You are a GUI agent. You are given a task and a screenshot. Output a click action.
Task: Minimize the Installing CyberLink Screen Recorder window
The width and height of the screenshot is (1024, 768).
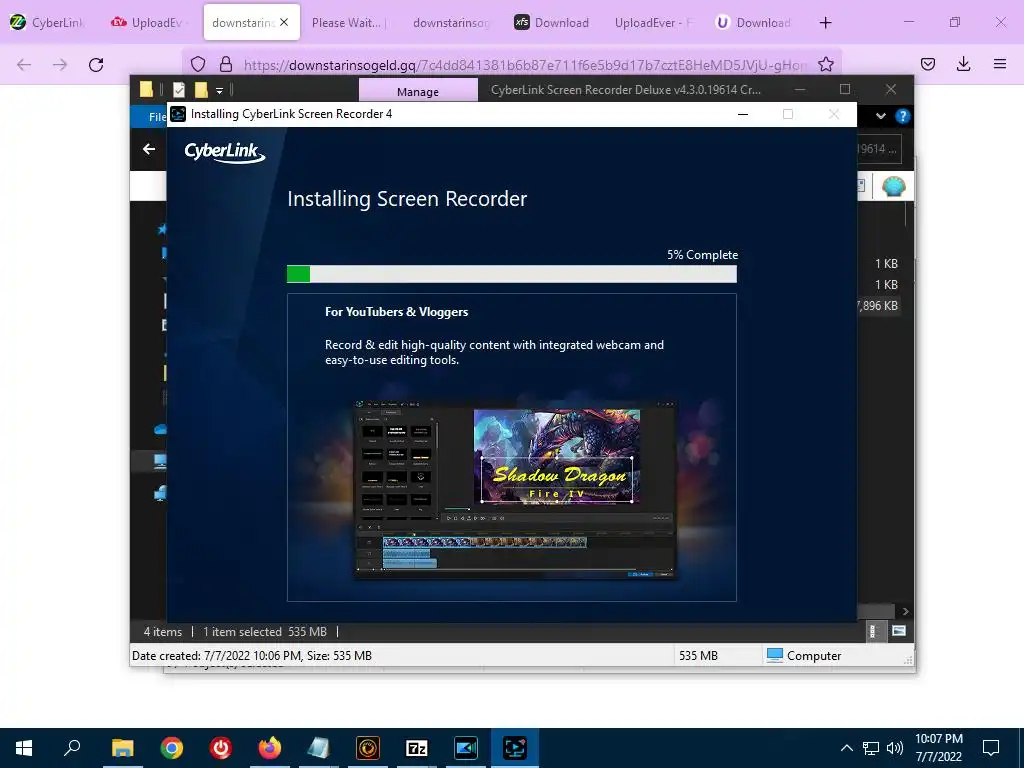coord(743,114)
